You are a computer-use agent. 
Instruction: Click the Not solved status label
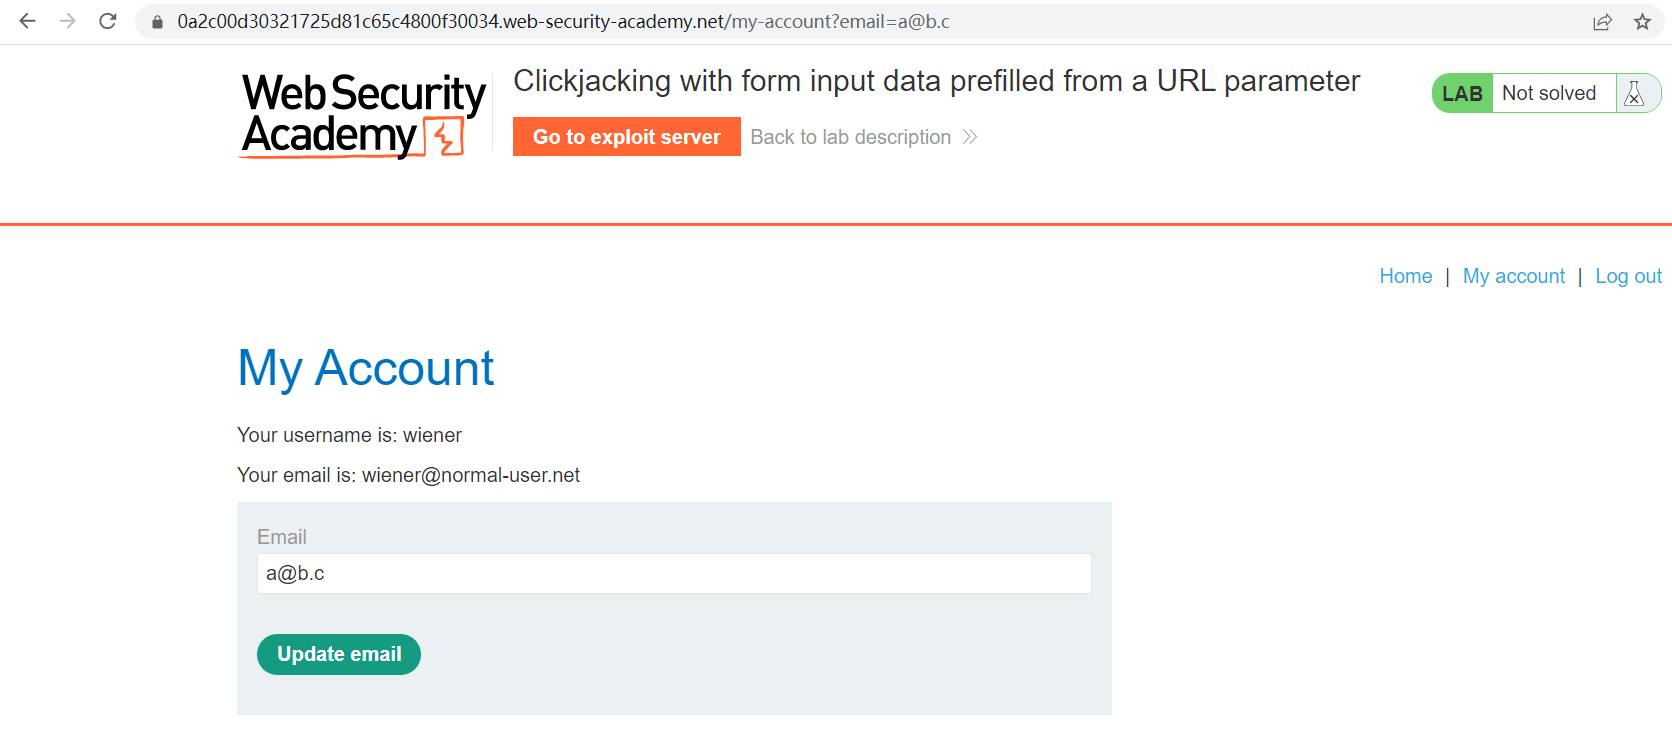[1549, 93]
